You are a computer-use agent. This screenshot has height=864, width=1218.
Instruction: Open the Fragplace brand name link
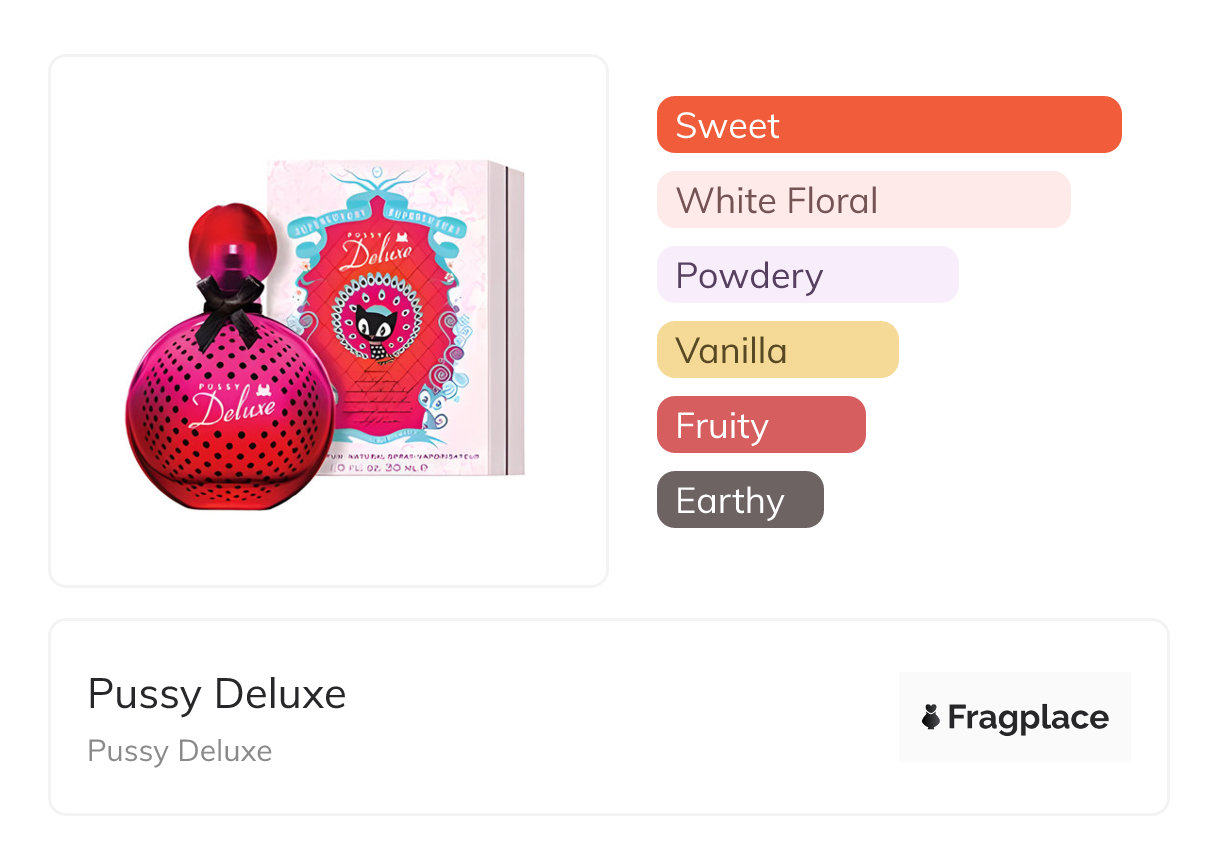tap(1028, 717)
